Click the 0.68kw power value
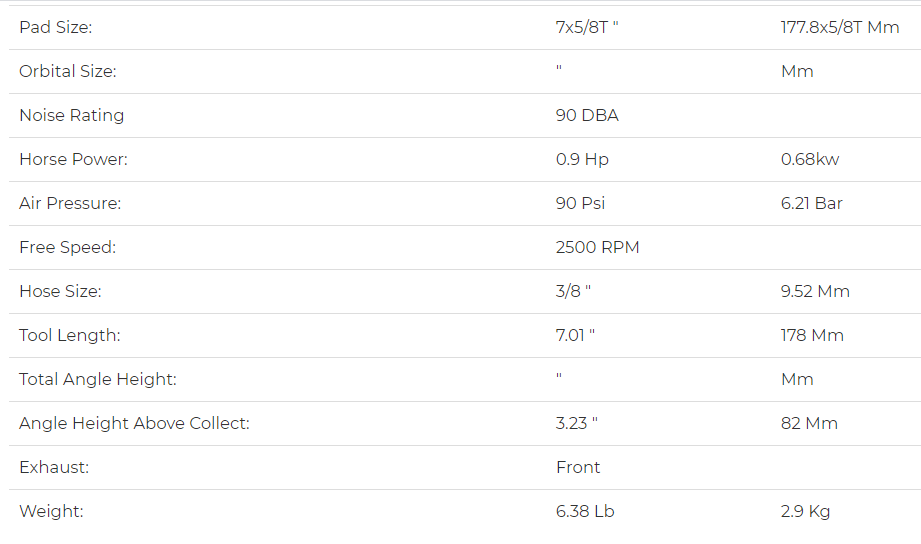 point(810,160)
